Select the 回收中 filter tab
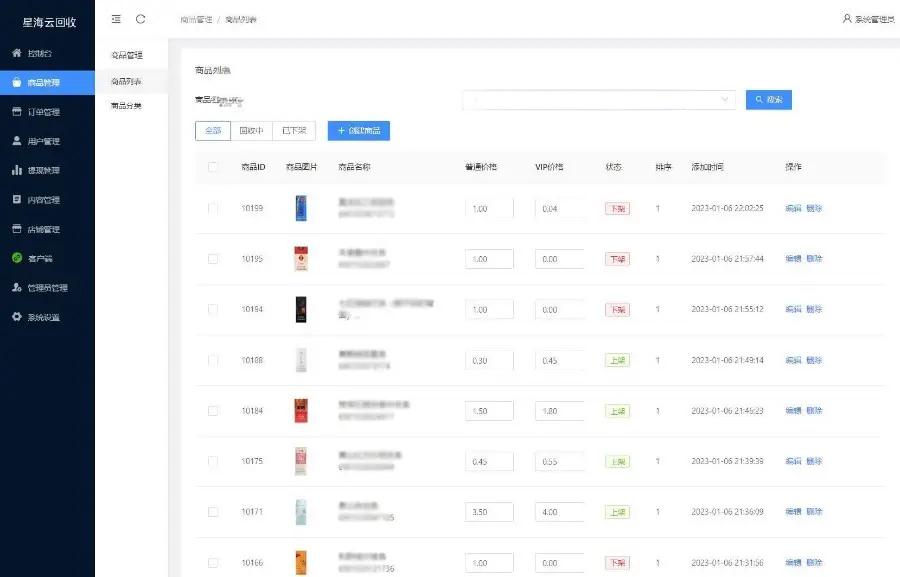This screenshot has height=577, width=900. point(251,131)
